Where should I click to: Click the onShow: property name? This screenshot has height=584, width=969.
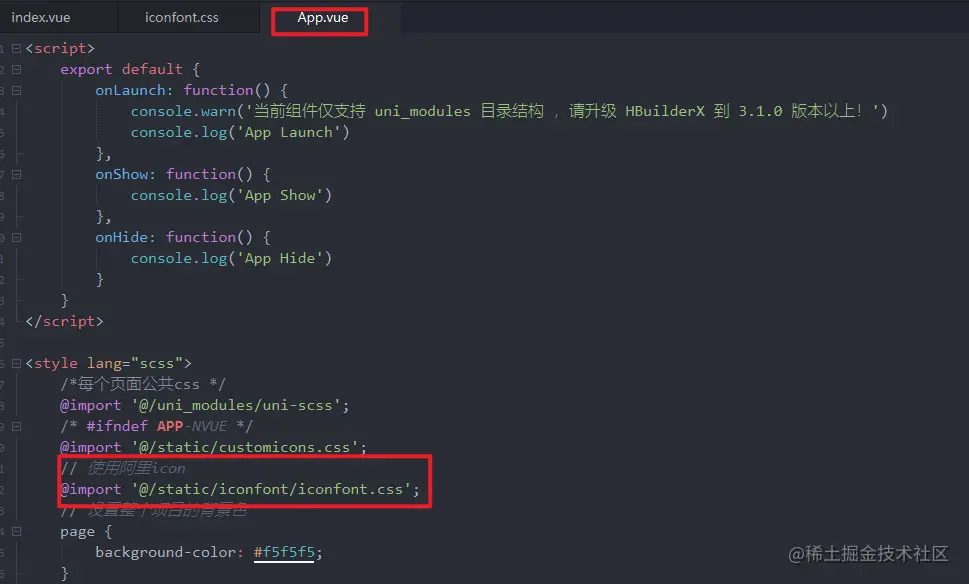125,174
